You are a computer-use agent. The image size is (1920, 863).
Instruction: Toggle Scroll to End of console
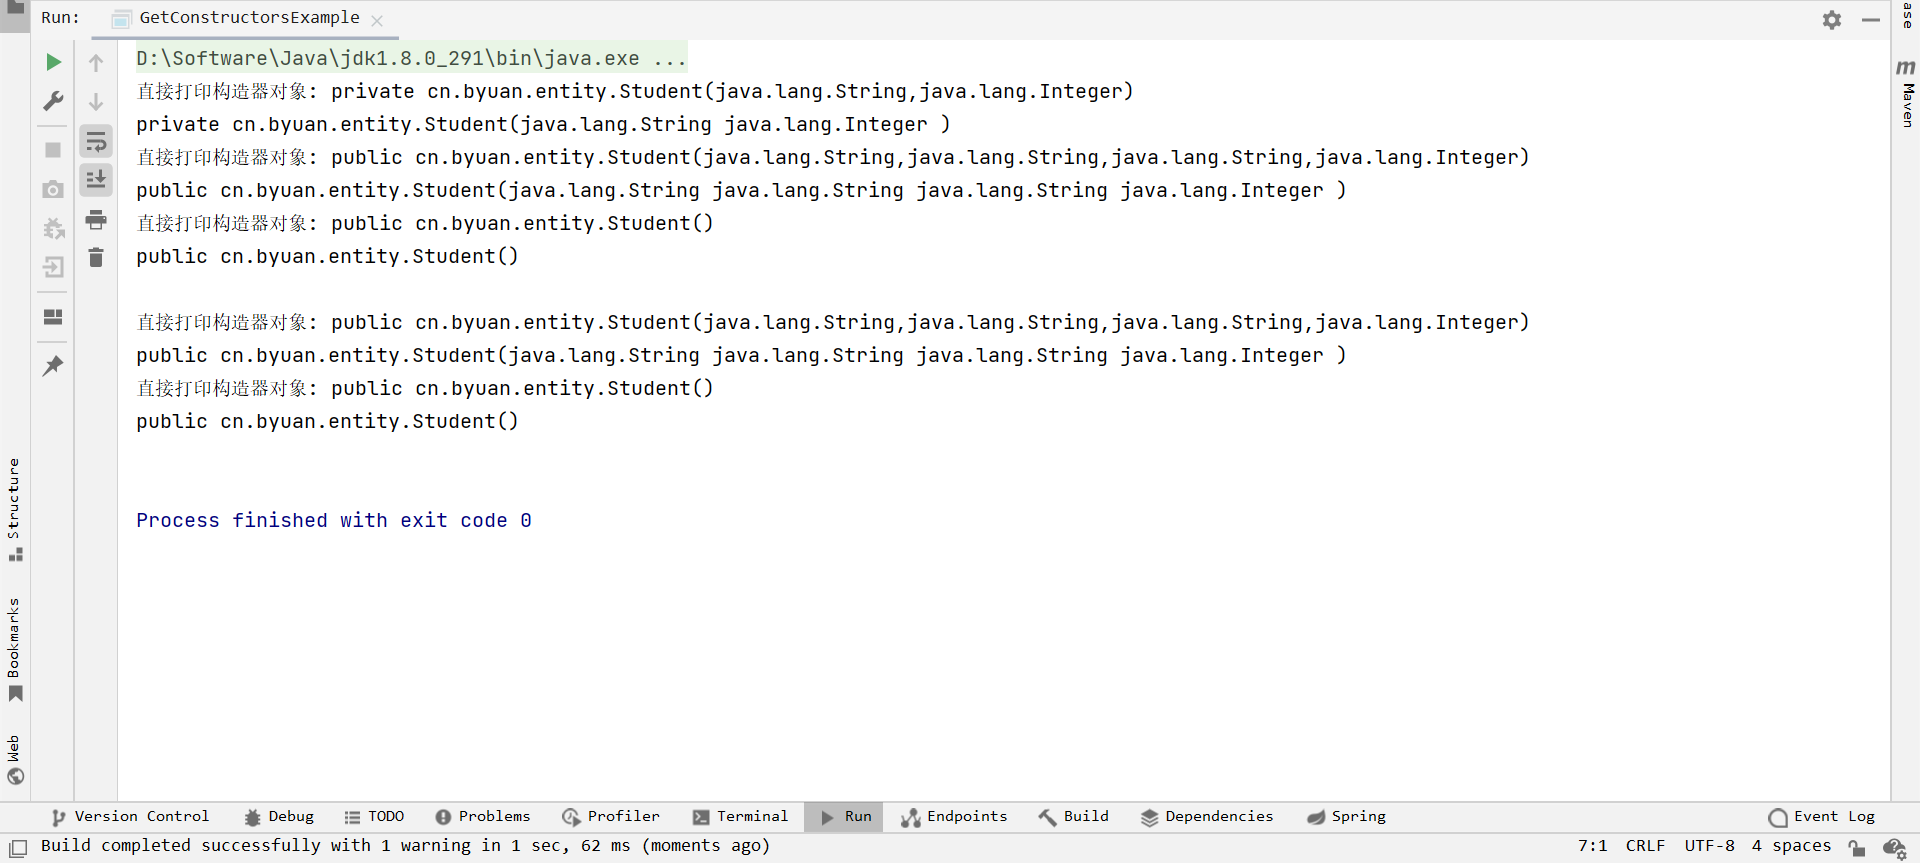[x=96, y=180]
